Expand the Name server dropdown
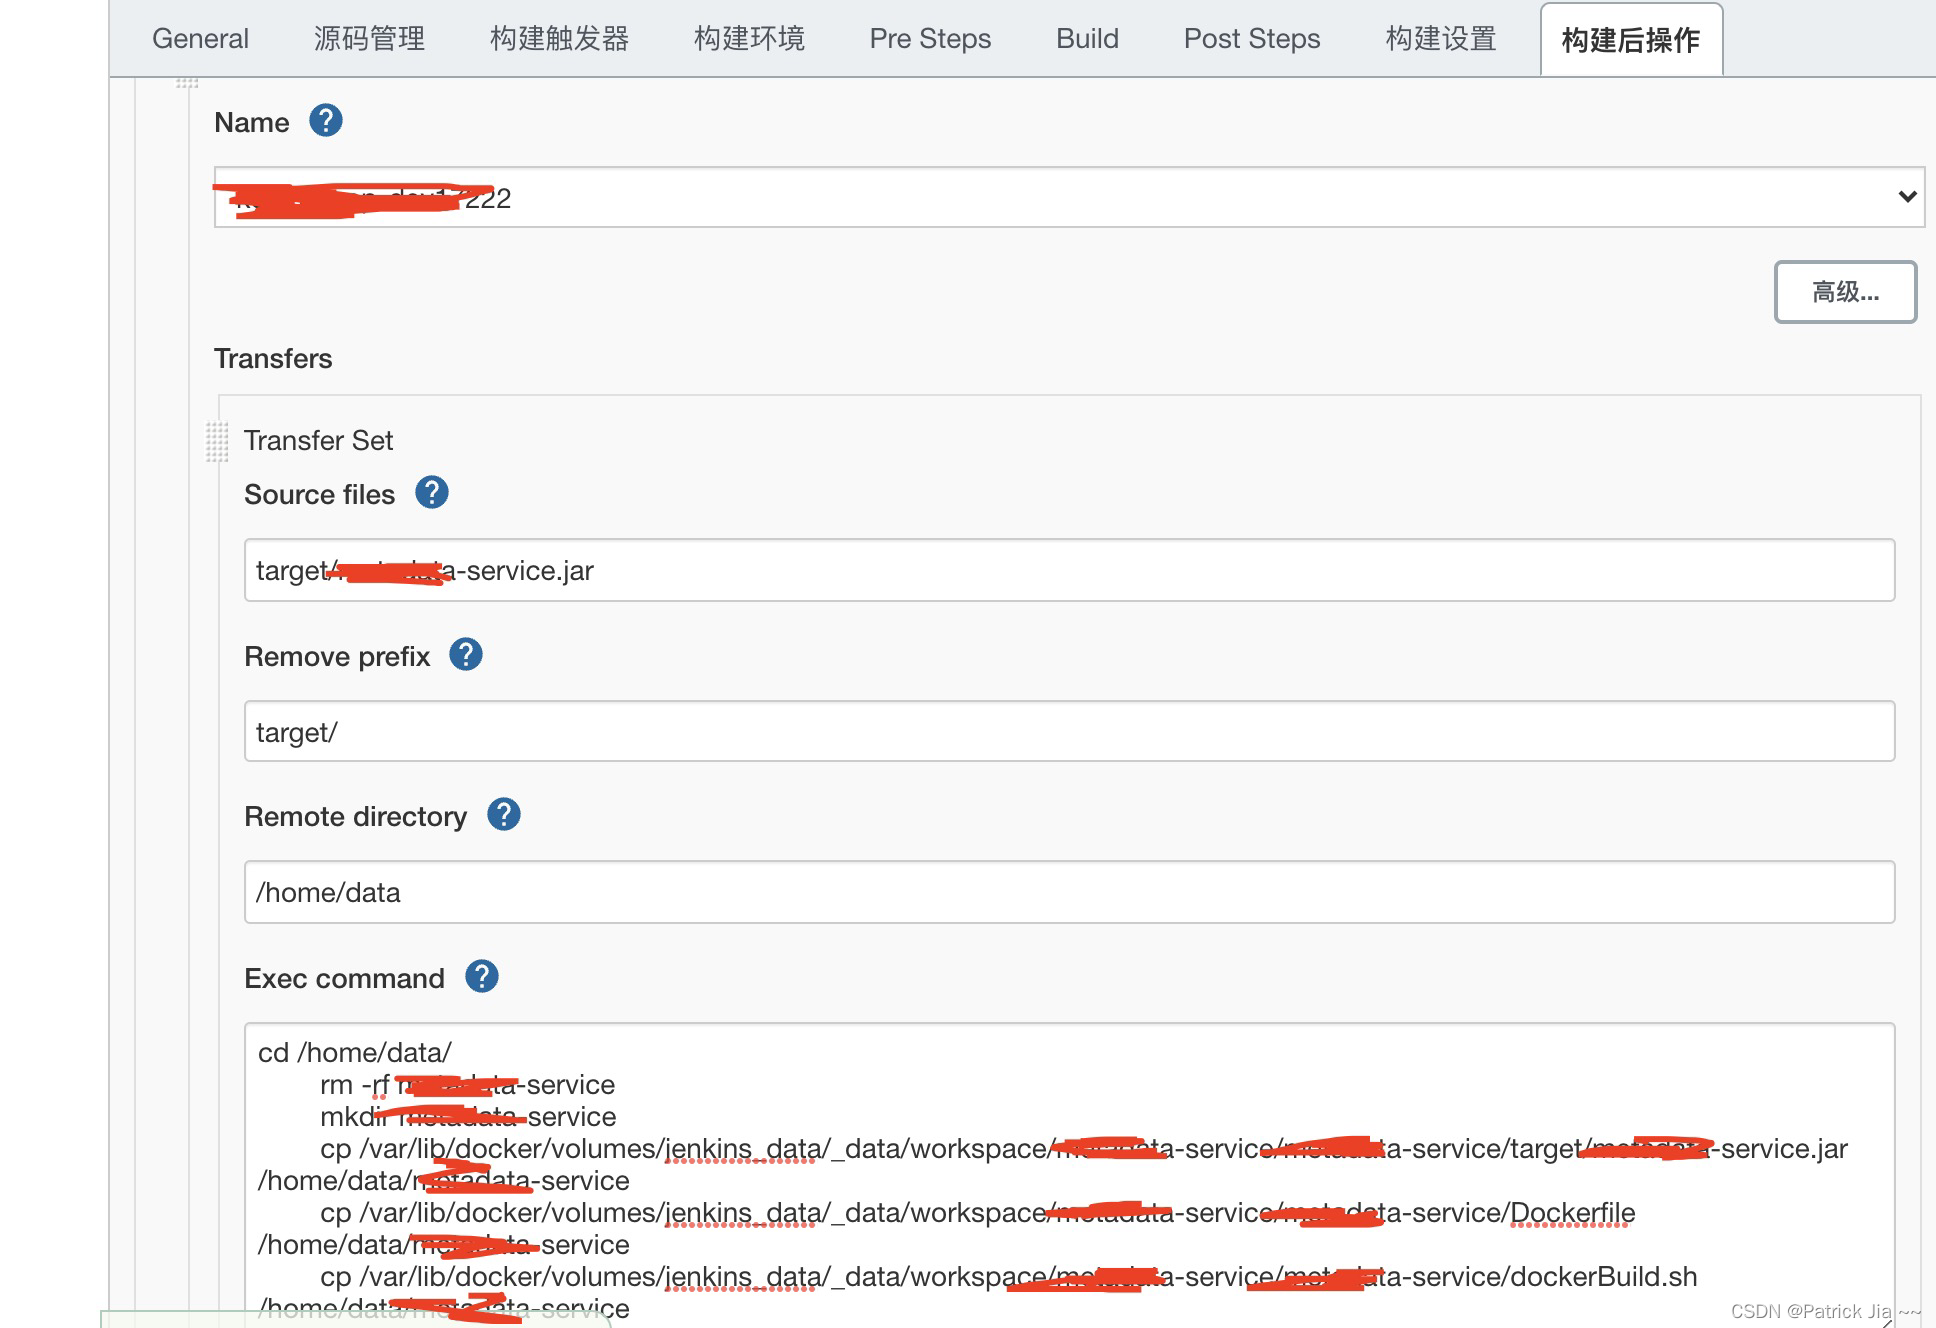Image resolution: width=1936 pixels, height=1328 pixels. (1068, 197)
